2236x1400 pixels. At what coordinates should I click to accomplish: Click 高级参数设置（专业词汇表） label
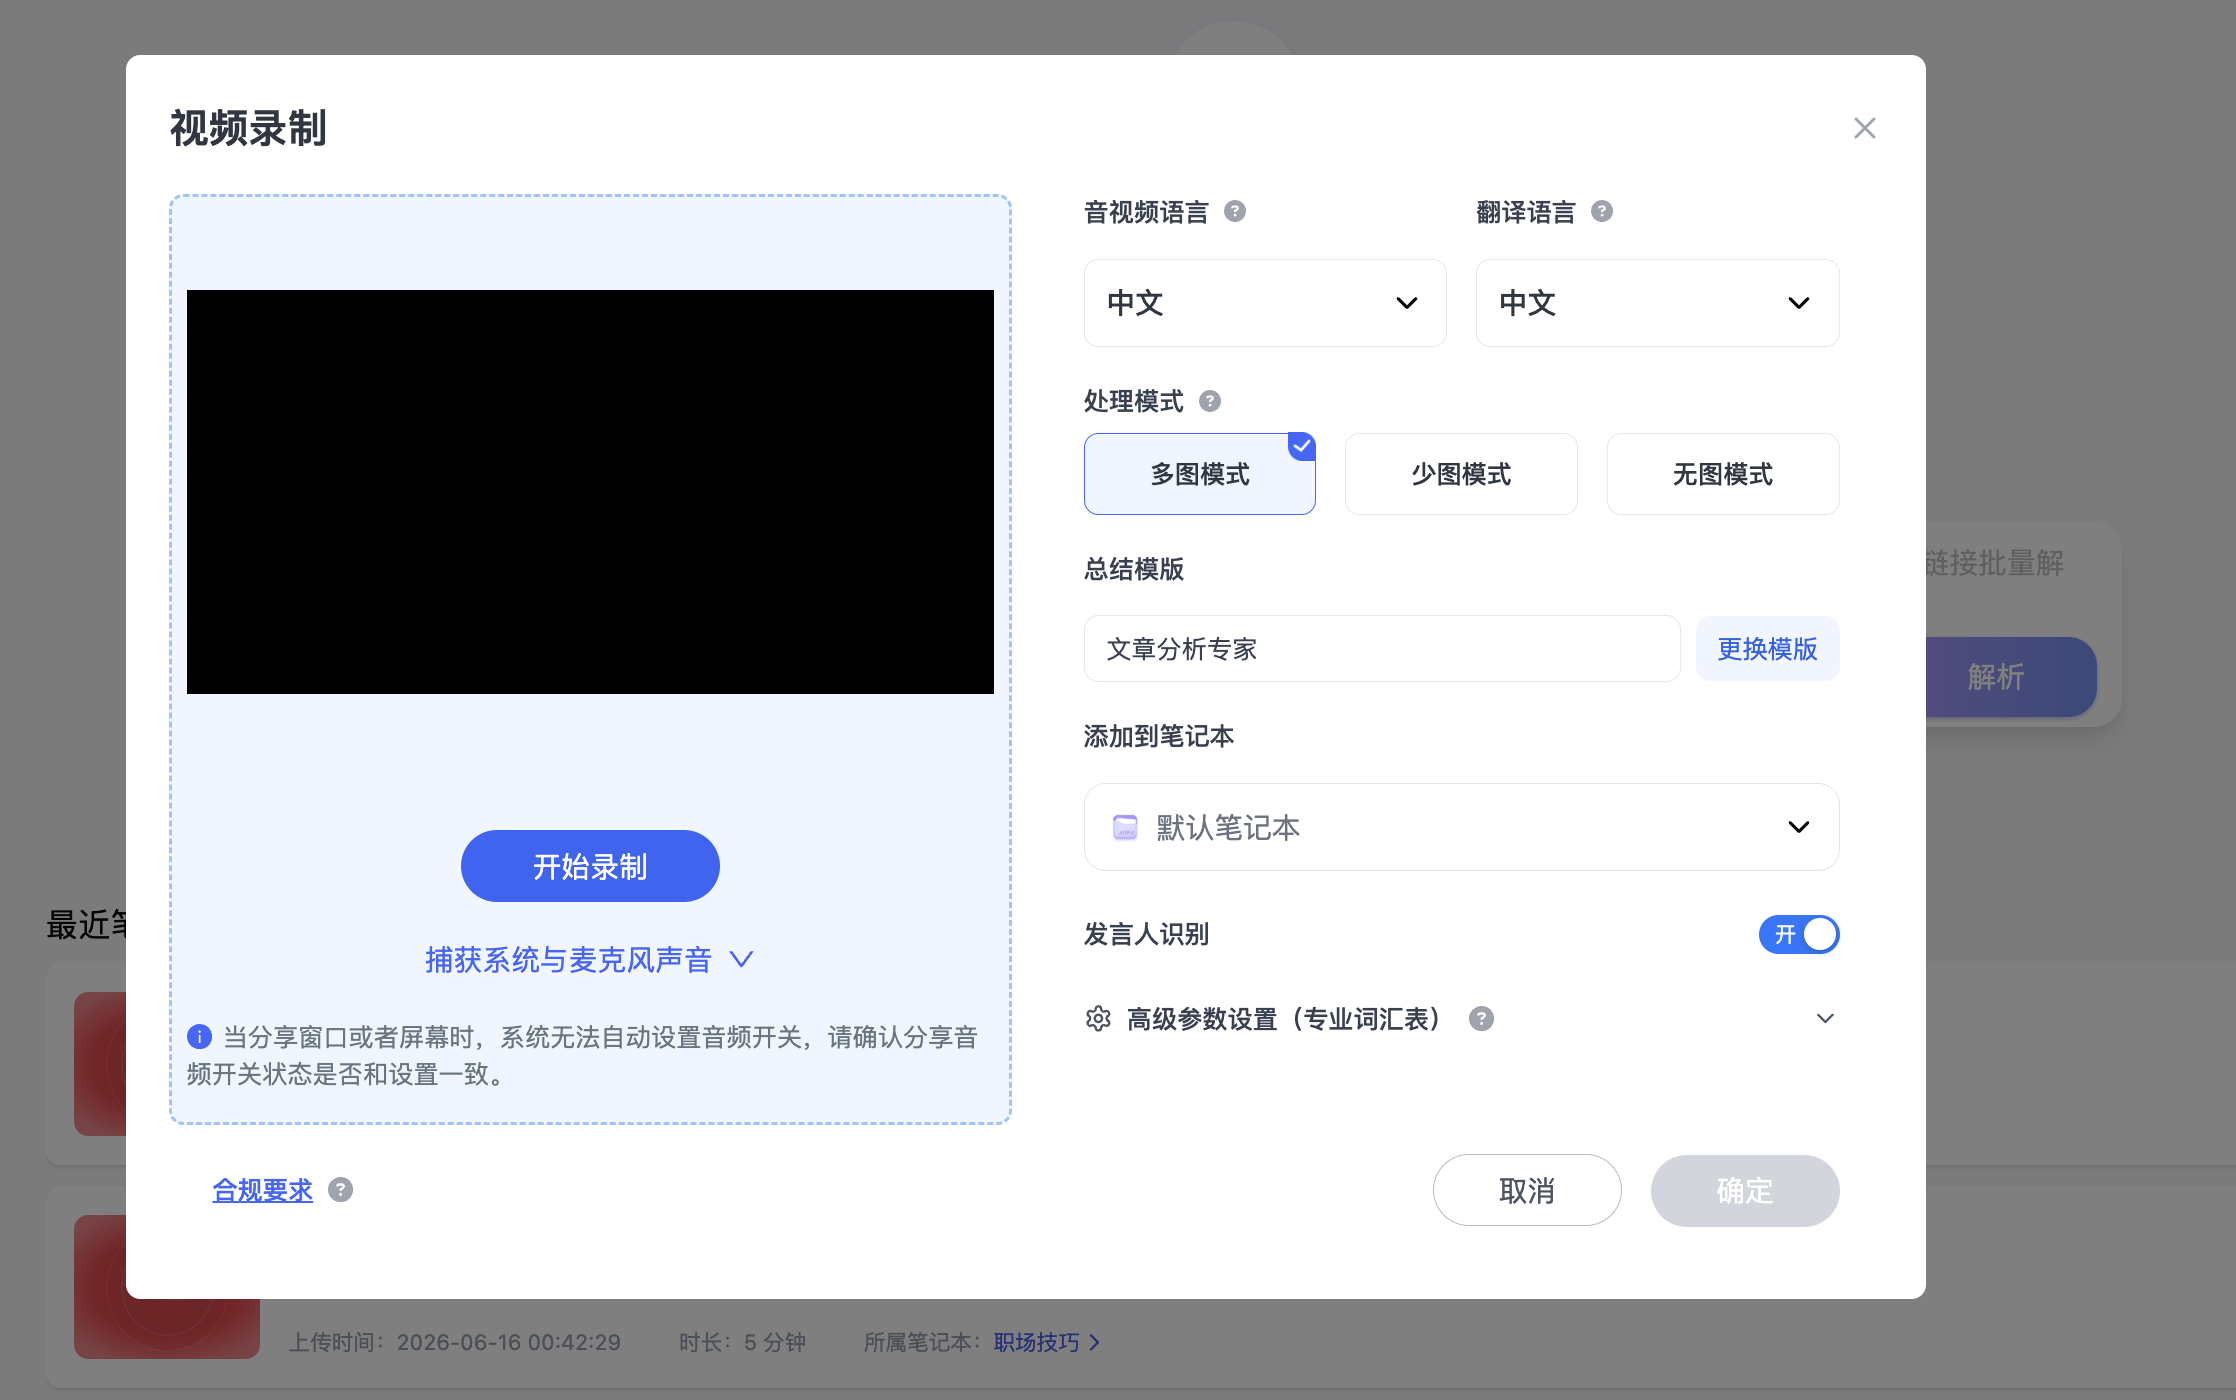coord(1284,1018)
